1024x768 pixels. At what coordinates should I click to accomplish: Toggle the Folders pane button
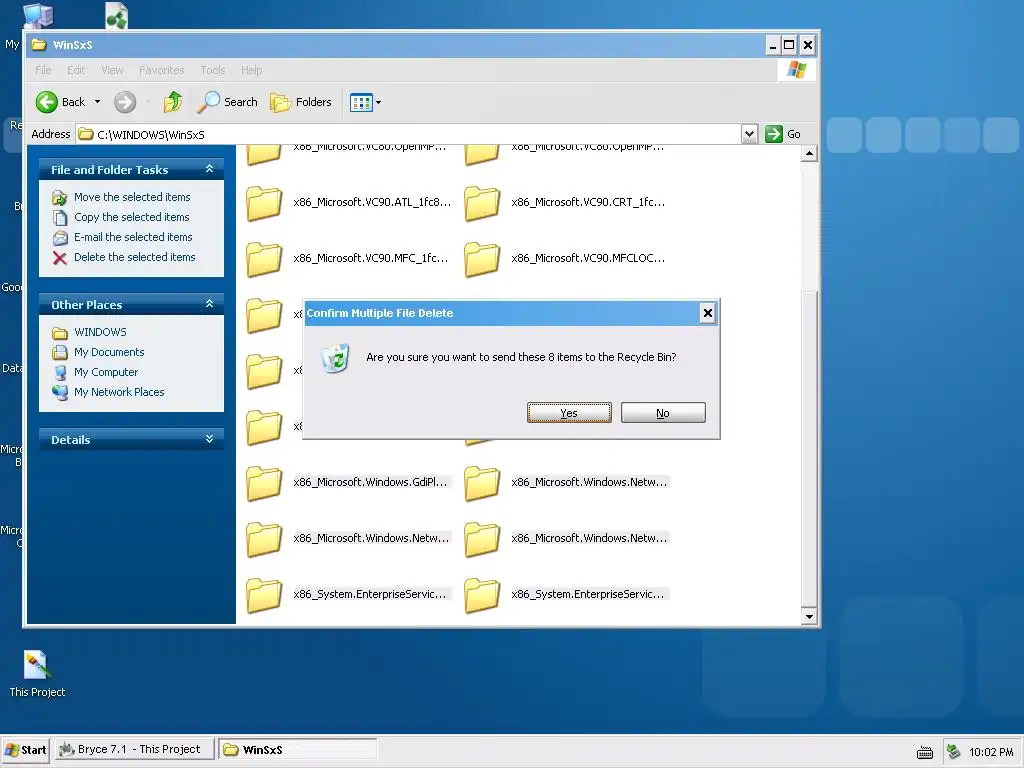tap(301, 102)
